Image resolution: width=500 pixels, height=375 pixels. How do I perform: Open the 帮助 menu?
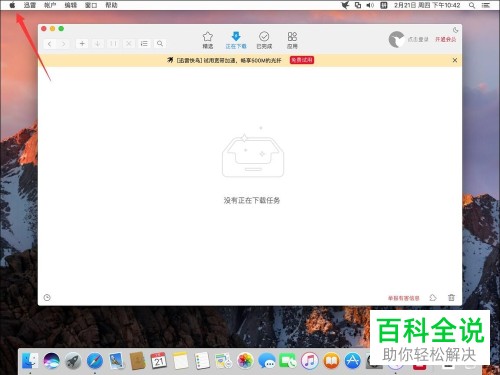(111, 5)
